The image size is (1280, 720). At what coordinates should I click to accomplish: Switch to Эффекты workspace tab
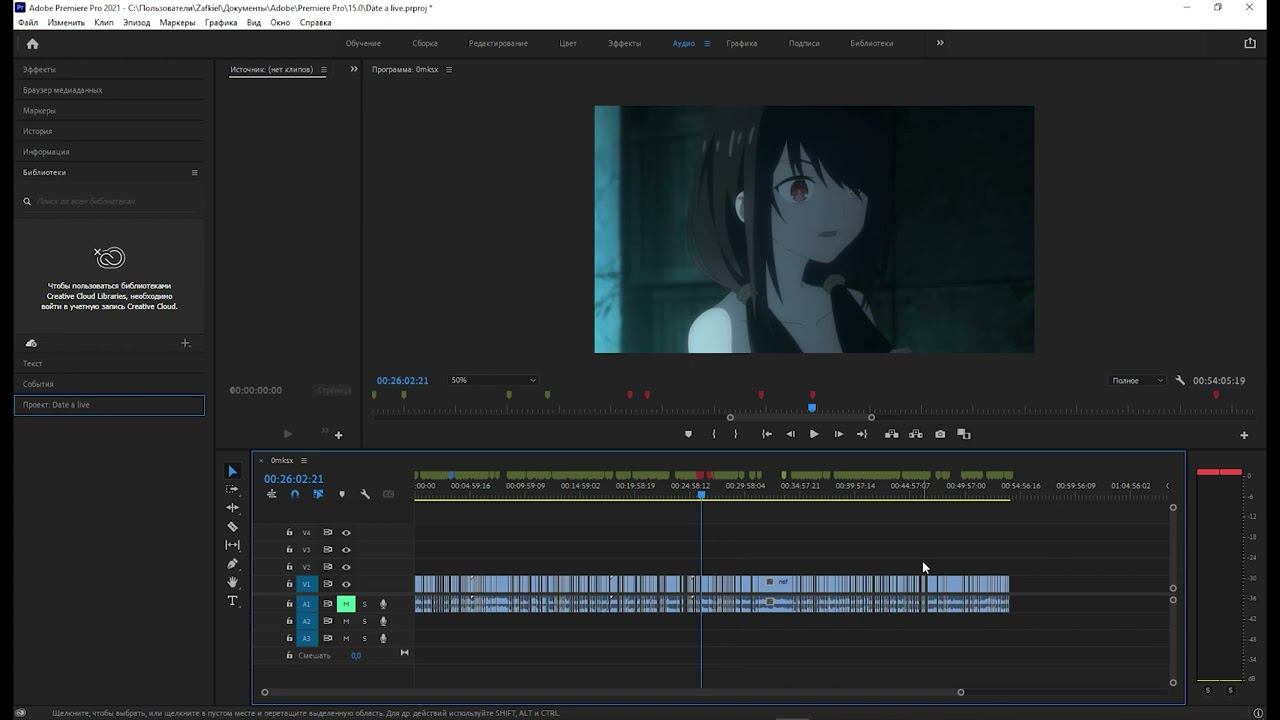(625, 43)
